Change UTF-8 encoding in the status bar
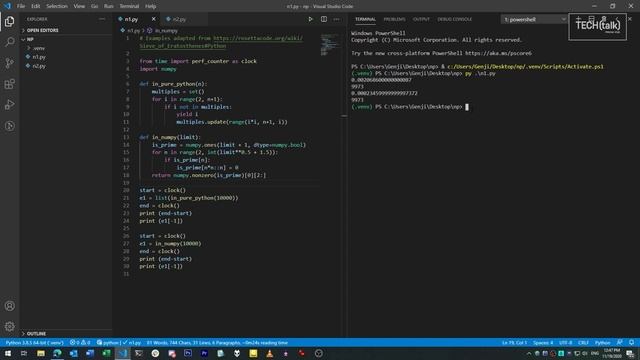The image size is (640, 360). tap(565, 342)
